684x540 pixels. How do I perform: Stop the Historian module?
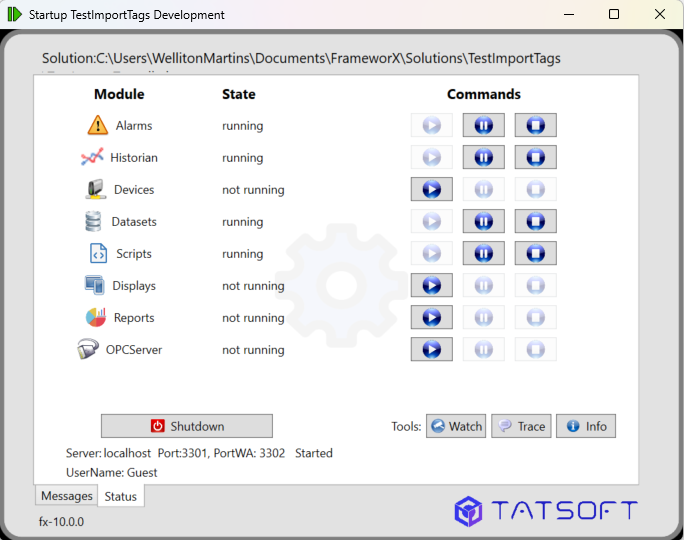(535, 157)
